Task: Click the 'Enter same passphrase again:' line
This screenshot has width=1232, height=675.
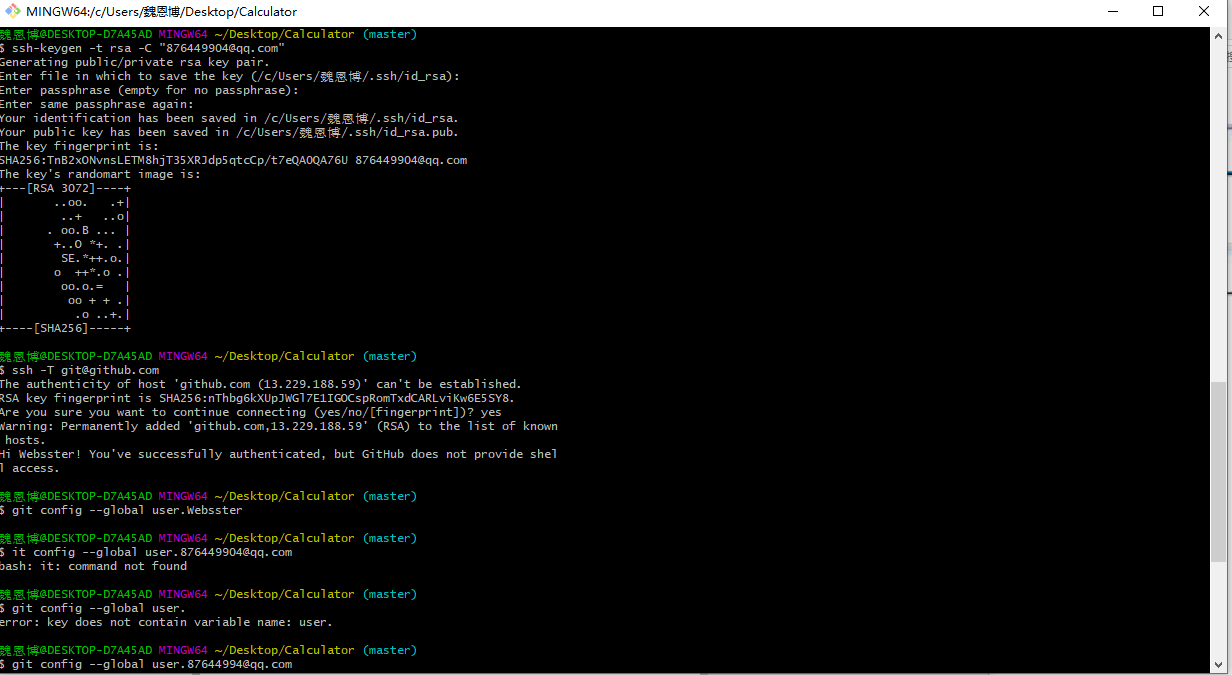Action: [x=97, y=104]
